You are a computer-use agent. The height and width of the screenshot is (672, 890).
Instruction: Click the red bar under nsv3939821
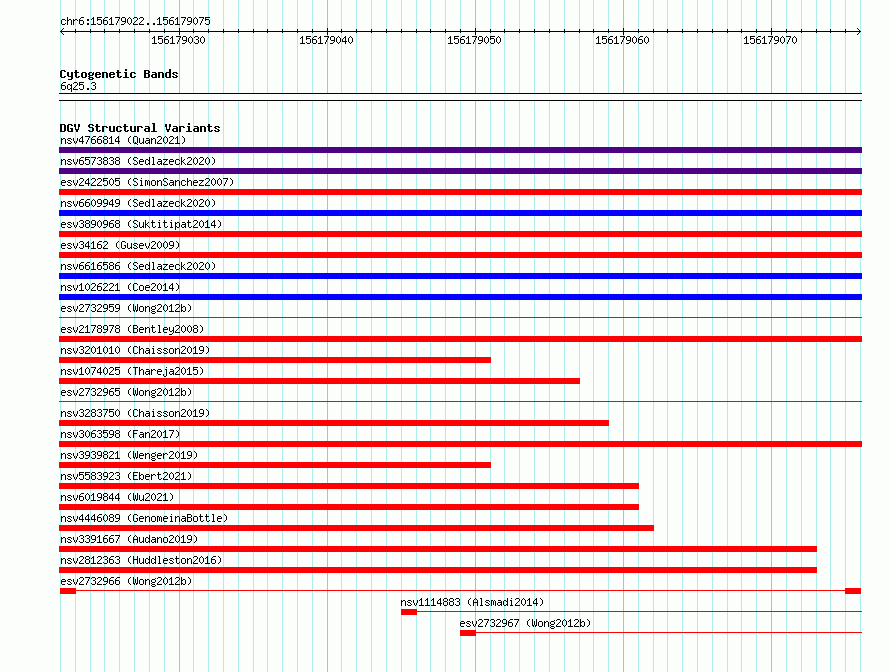click(275, 465)
